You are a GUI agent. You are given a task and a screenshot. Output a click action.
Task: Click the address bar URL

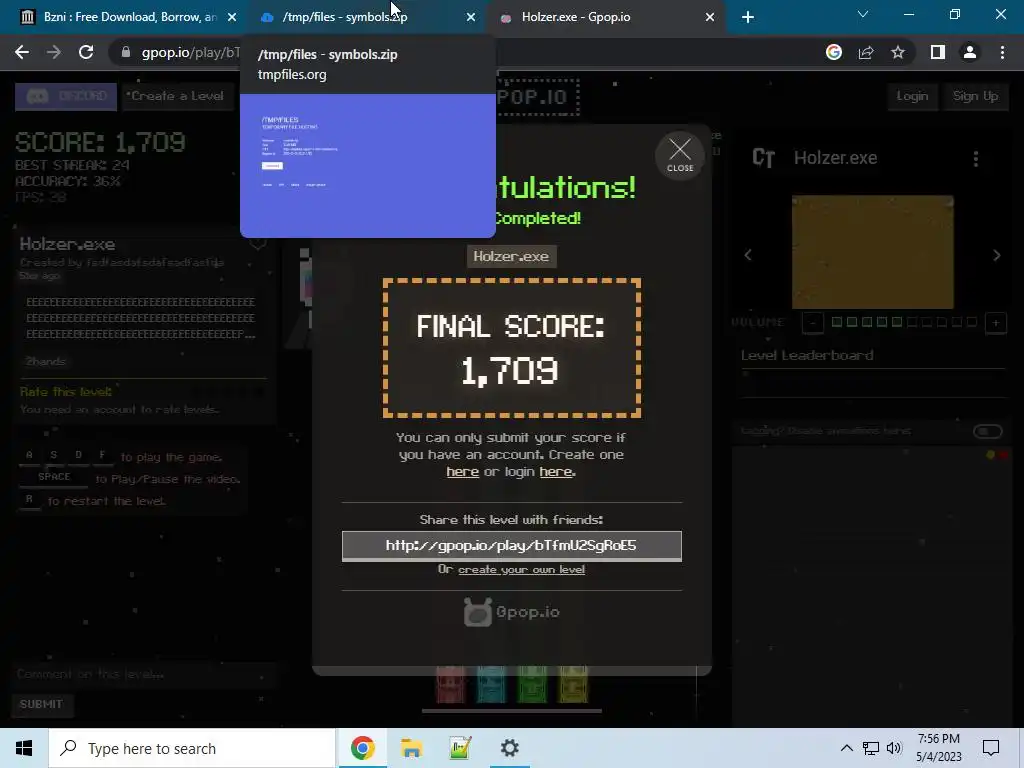189,52
